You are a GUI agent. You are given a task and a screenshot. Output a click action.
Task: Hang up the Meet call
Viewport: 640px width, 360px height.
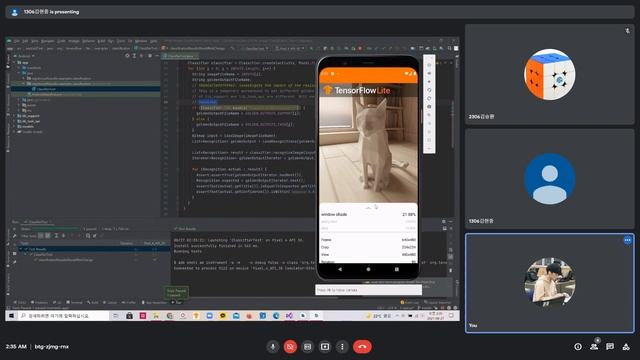pyautogui.click(x=362, y=347)
